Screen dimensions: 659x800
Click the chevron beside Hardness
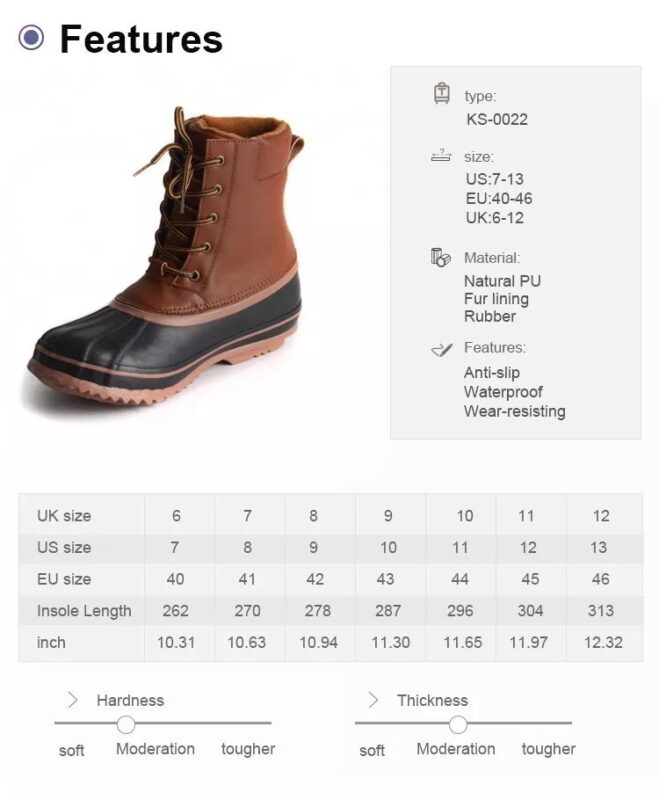(72, 700)
